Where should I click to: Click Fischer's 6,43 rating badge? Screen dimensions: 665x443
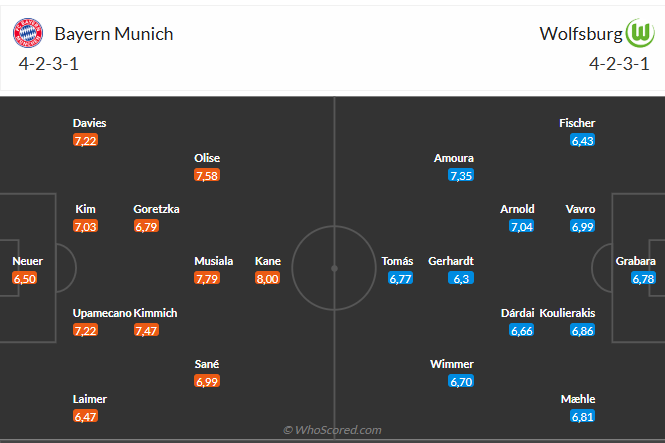[x=582, y=141]
